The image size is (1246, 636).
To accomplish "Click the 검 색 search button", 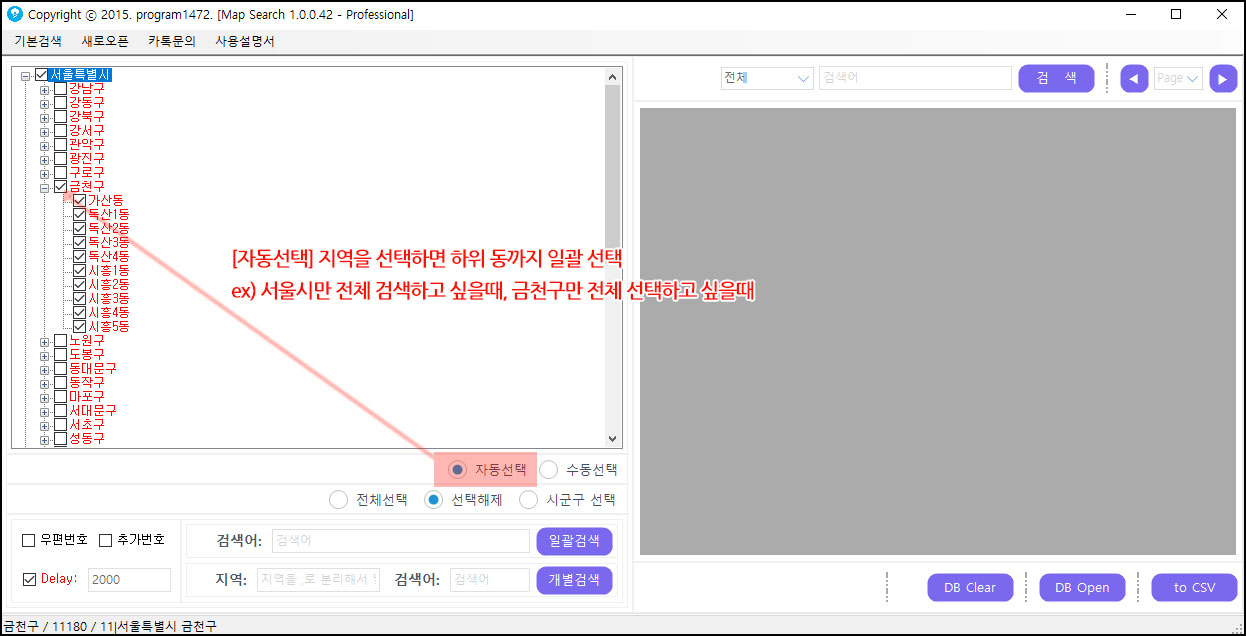I will tap(1056, 78).
